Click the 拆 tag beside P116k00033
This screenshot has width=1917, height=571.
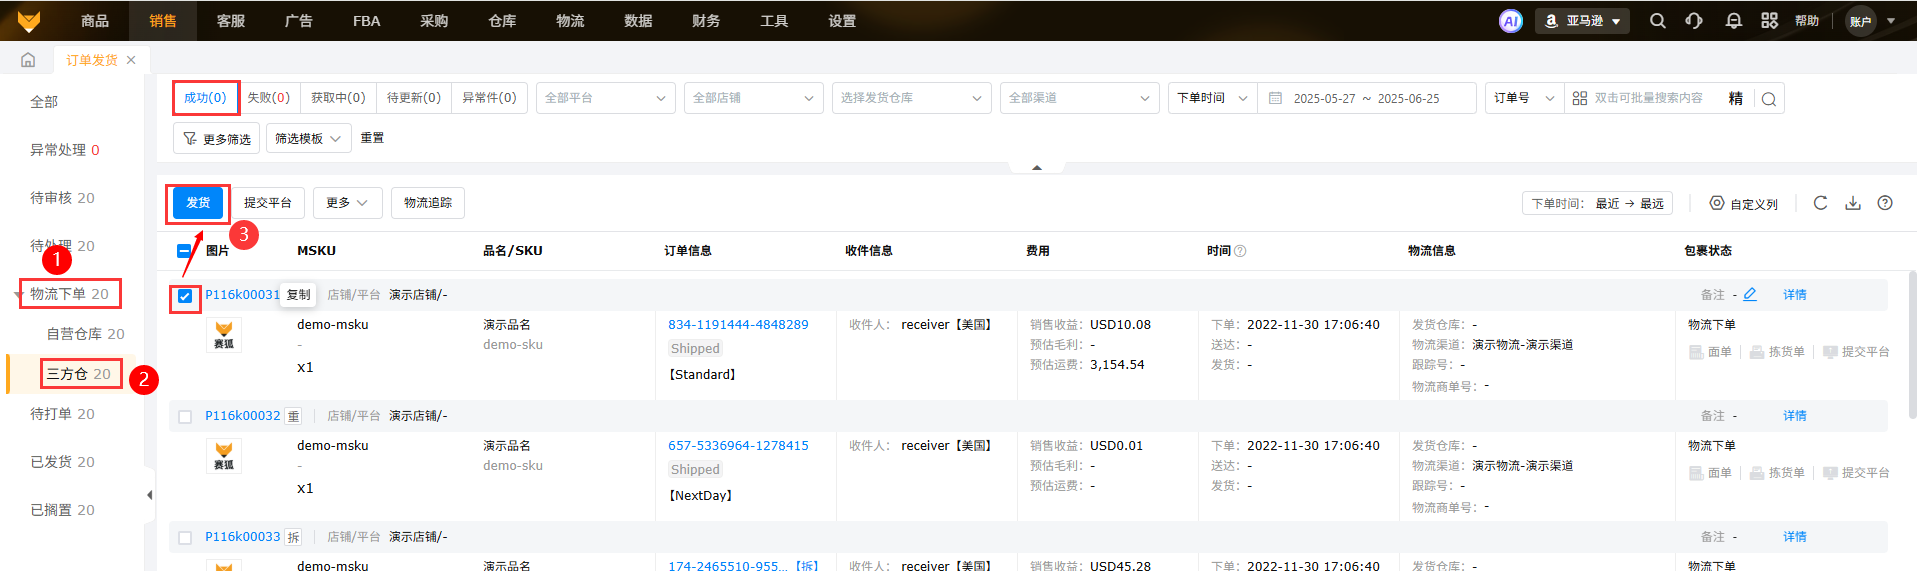pos(293,537)
